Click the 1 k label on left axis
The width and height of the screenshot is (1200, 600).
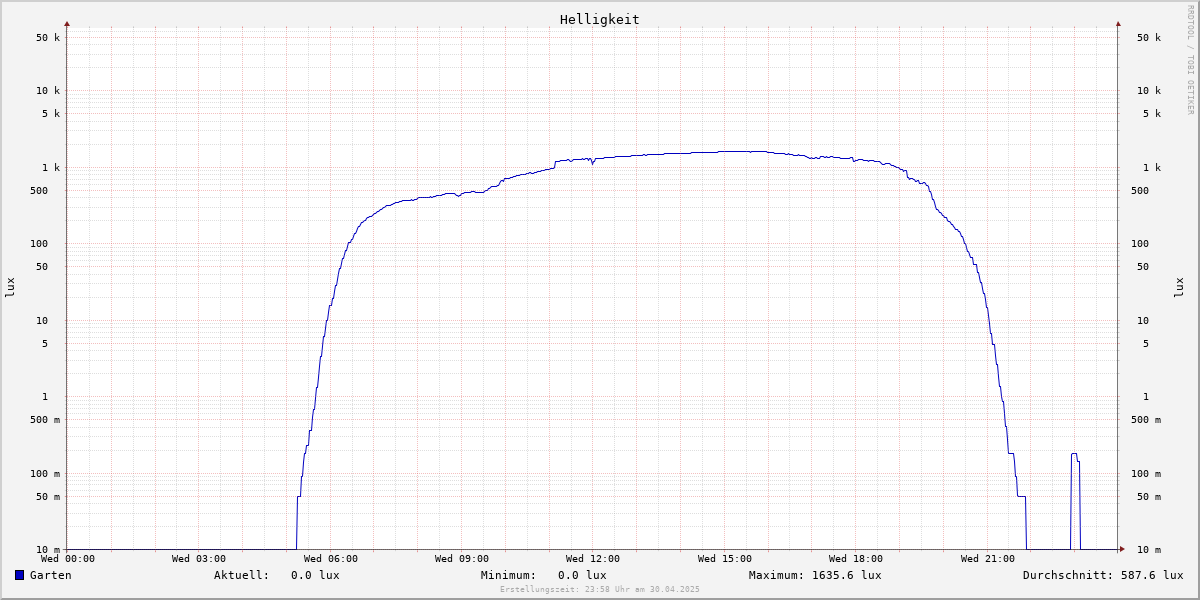coord(51,167)
